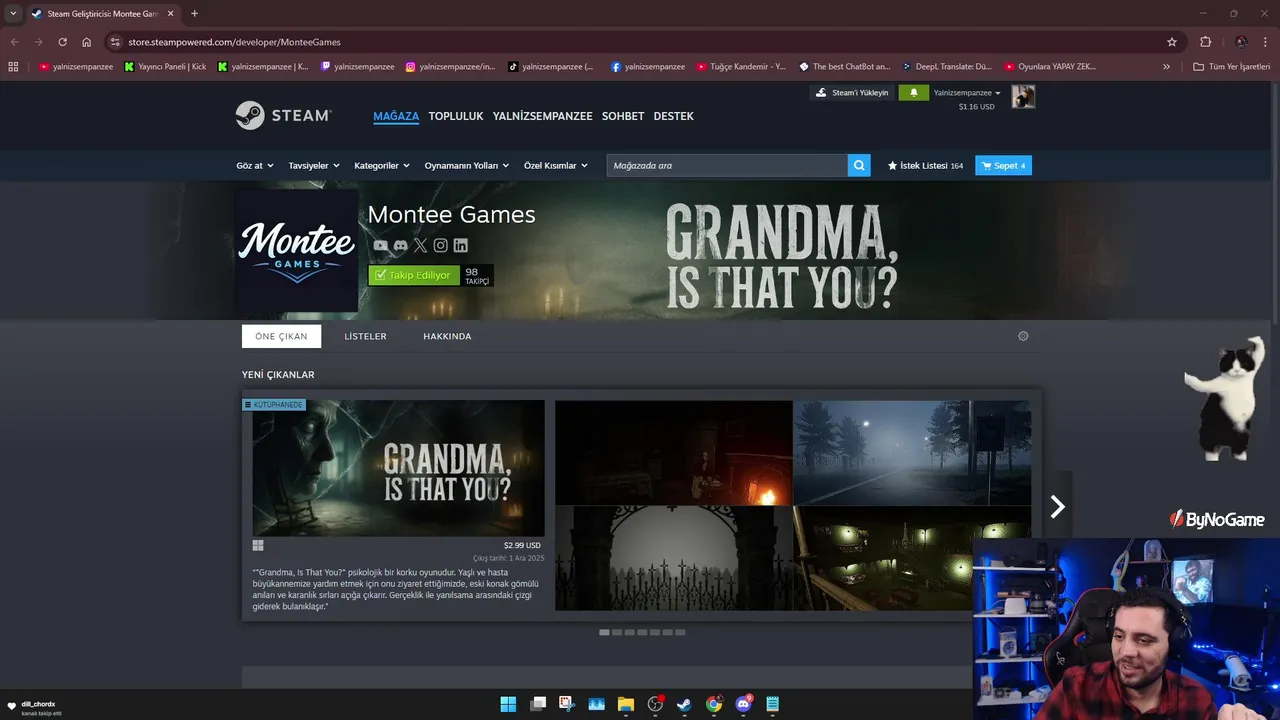Open Discord from the taskbar
This screenshot has height=720, width=1280.
743,704
